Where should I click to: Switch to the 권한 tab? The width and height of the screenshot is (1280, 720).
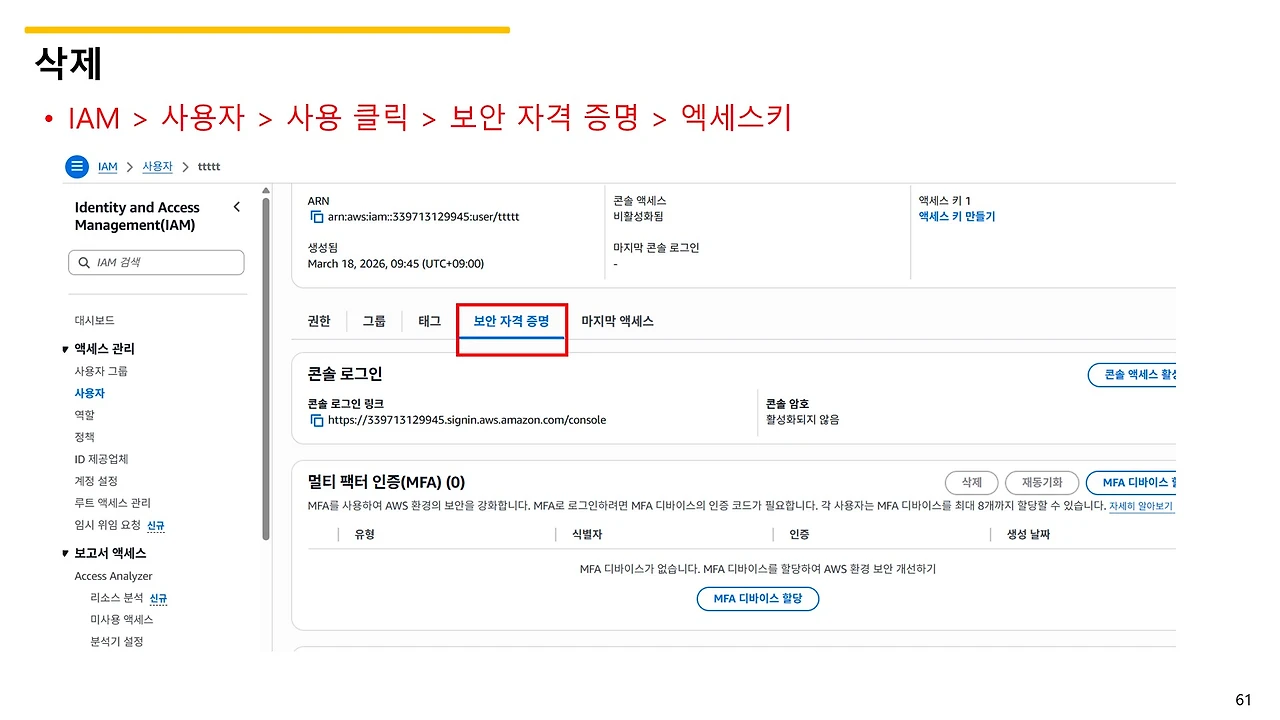pos(318,321)
